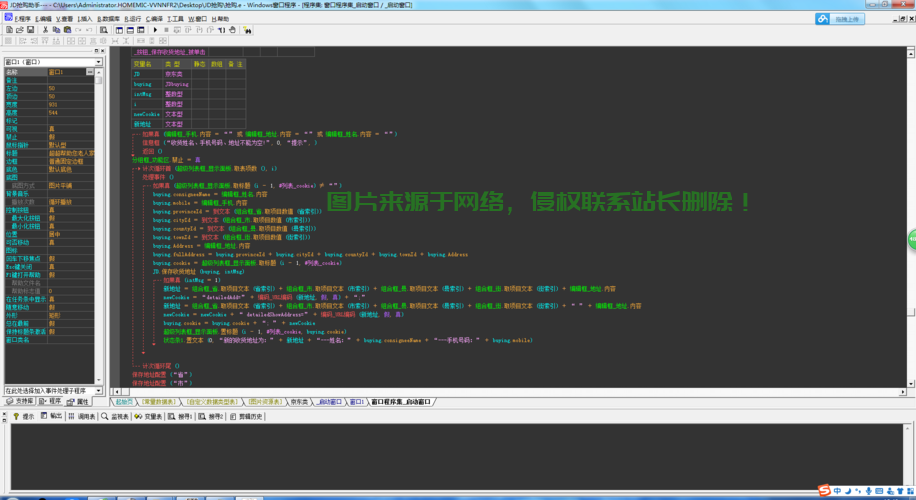This screenshot has height=500, width=916.
Task: Open the F.程序 menu
Action: [22, 19]
